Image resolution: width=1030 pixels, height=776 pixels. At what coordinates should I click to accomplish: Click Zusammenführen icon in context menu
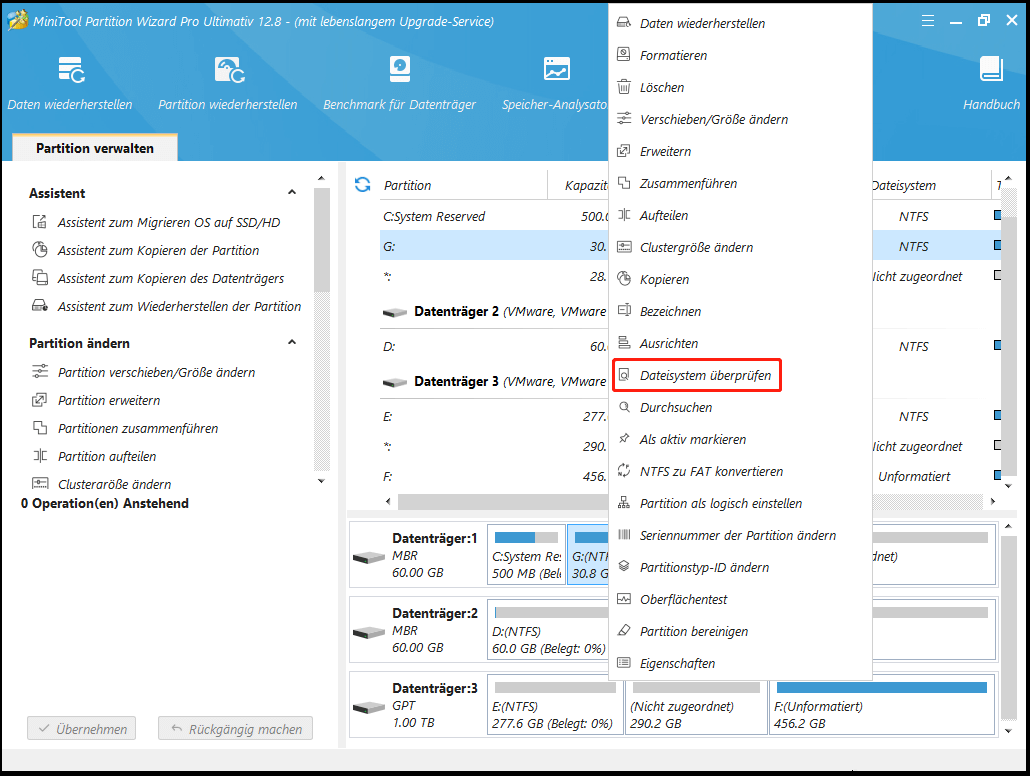pos(624,183)
